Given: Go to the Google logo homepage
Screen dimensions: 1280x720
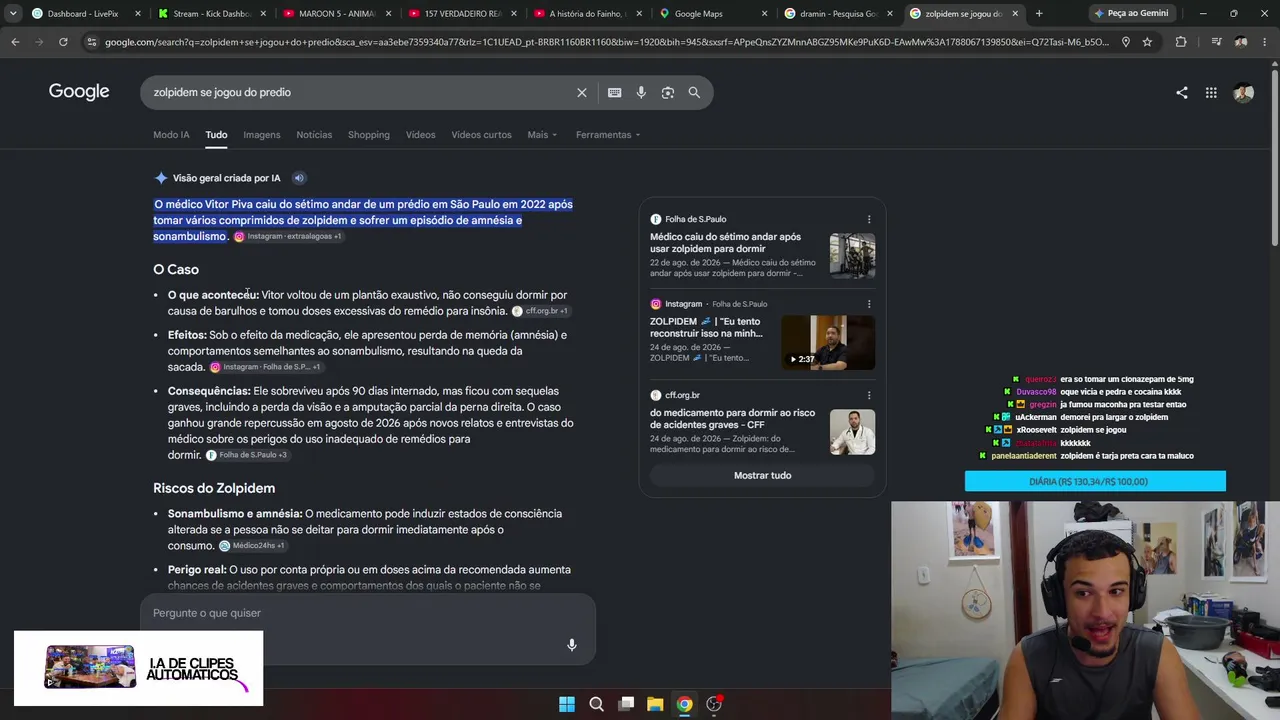Looking at the screenshot, I should 79,92.
